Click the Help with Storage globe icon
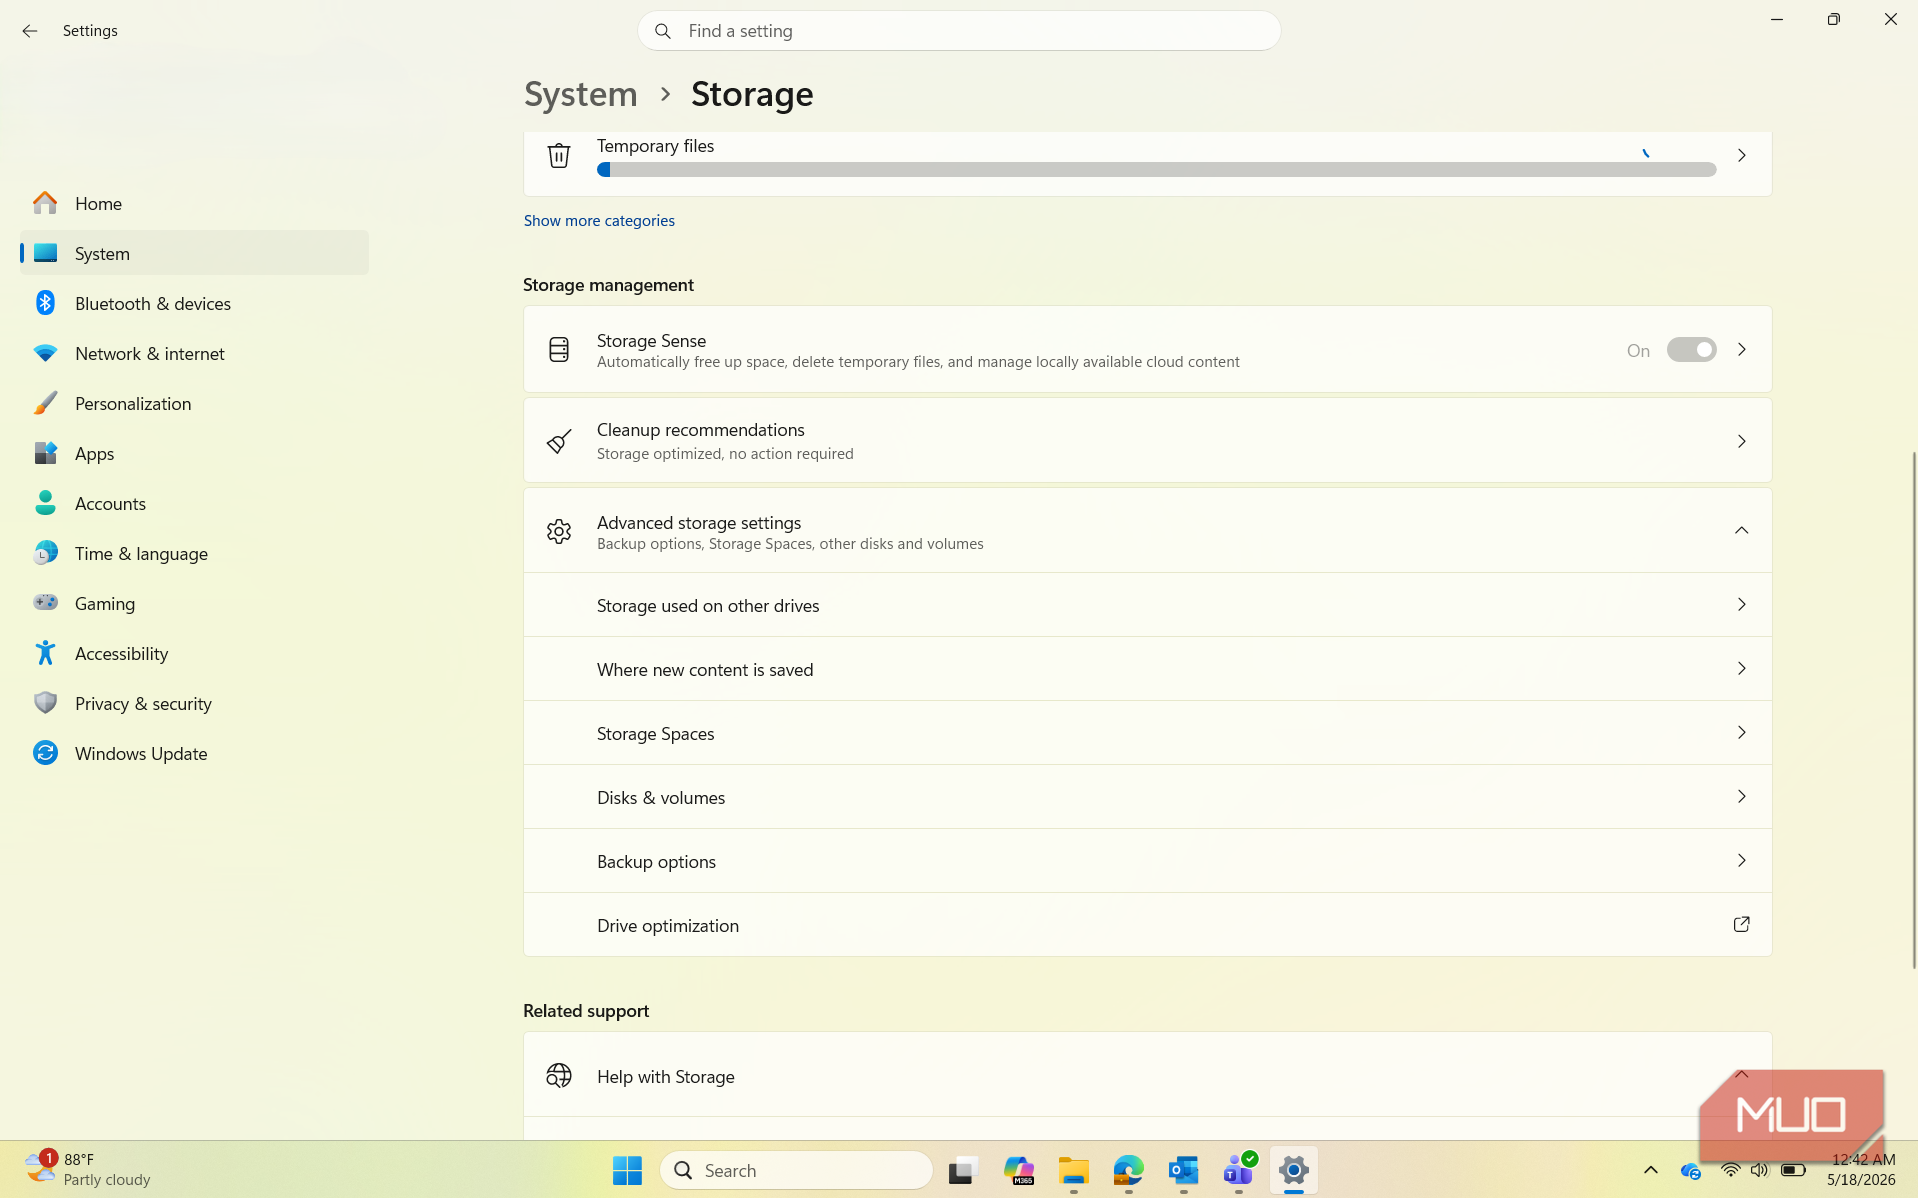The image size is (1918, 1198). click(559, 1076)
